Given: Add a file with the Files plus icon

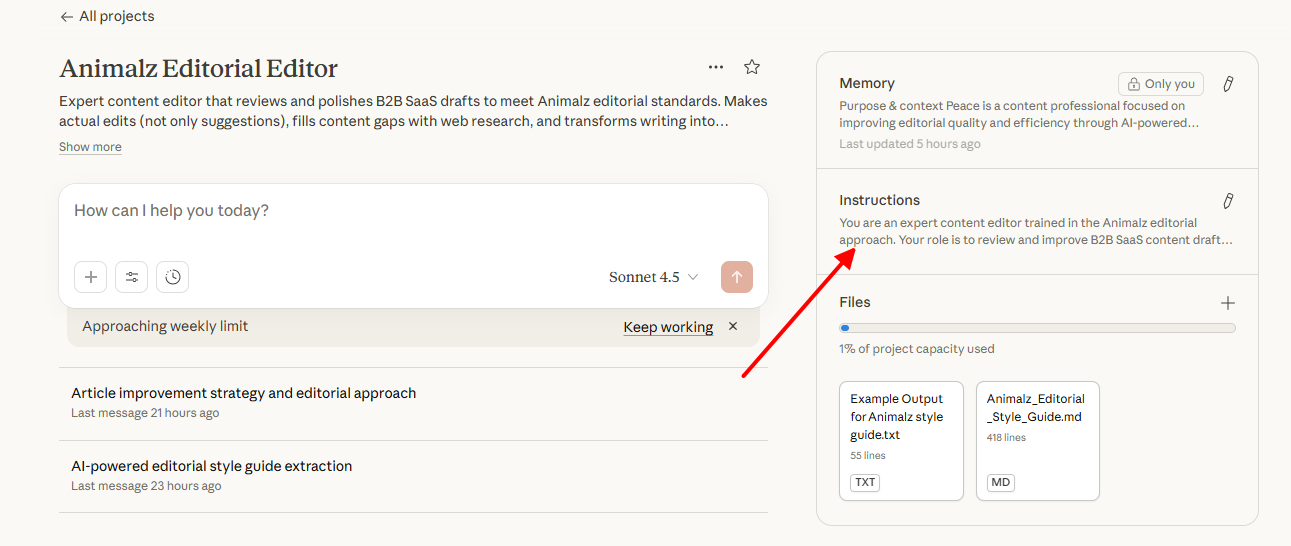Looking at the screenshot, I should (1228, 303).
